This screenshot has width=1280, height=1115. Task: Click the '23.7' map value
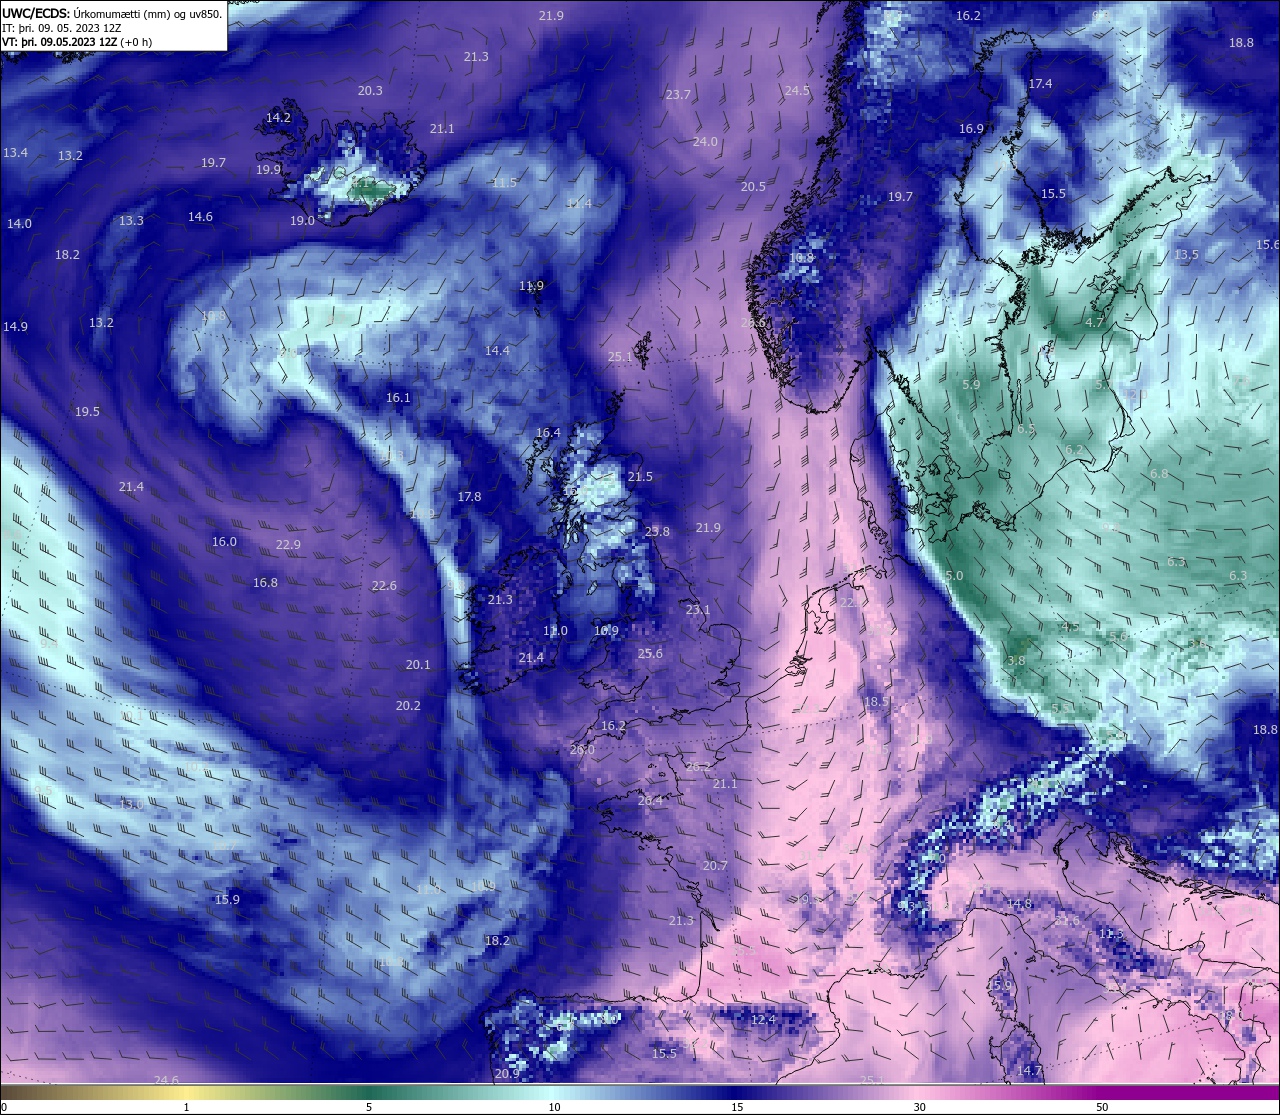[678, 95]
